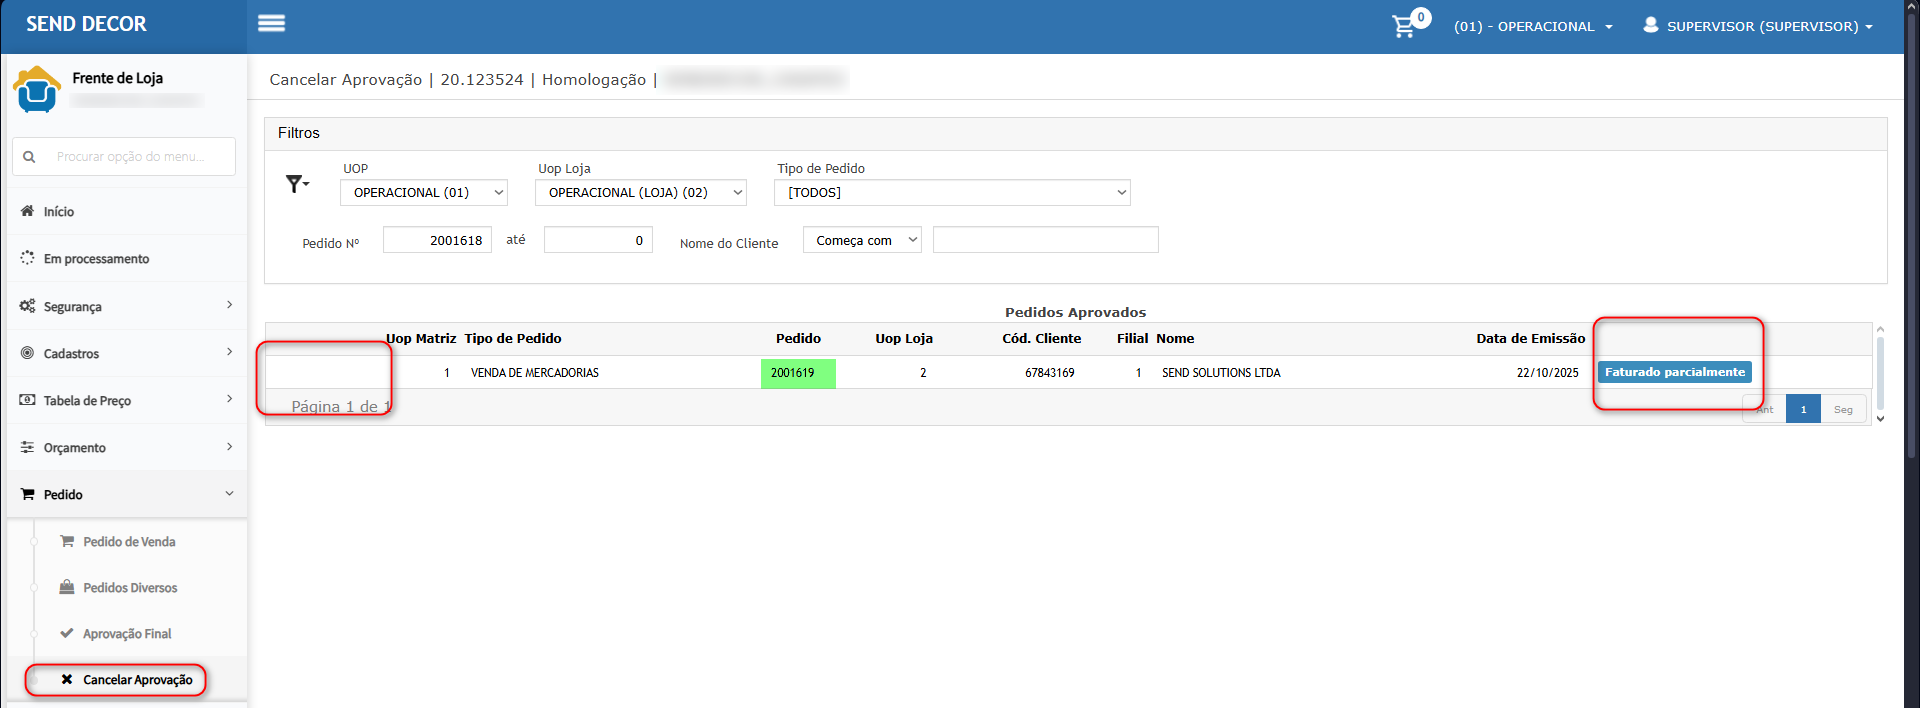This screenshot has width=1920, height=708.
Task: Click the search magnifier icon in menu
Action: pyautogui.click(x=29, y=157)
